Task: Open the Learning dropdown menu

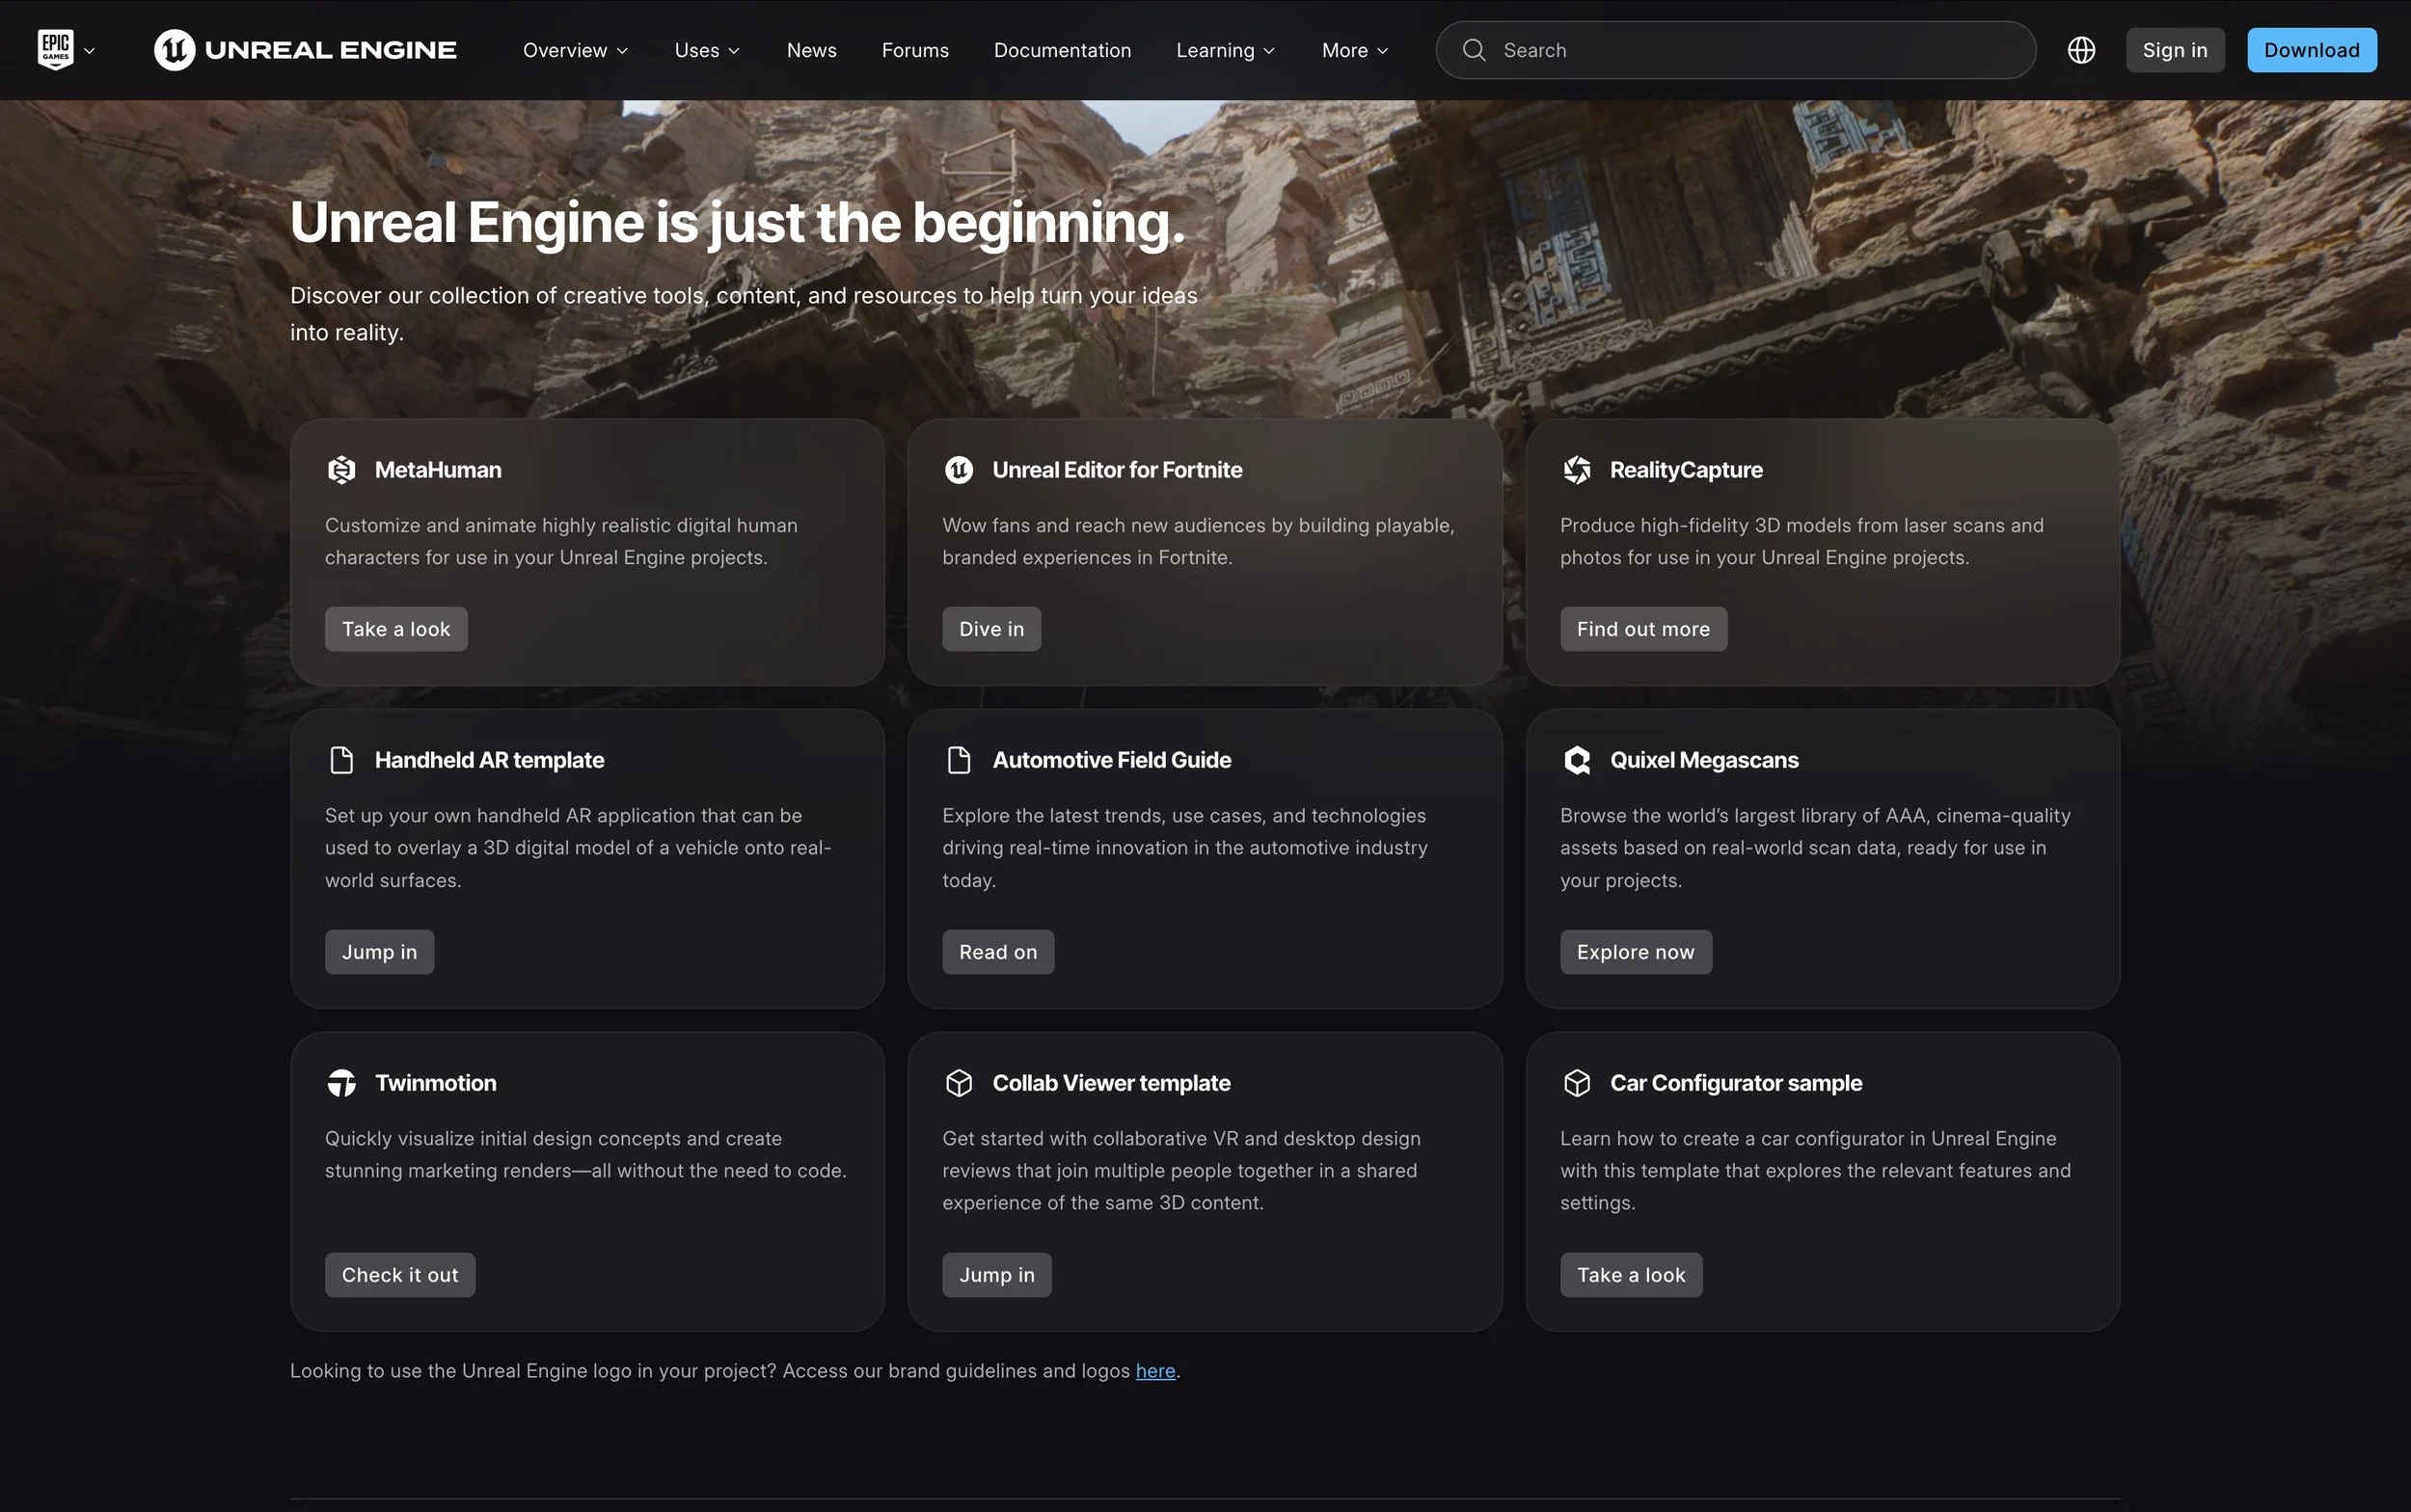Action: click(1225, 50)
